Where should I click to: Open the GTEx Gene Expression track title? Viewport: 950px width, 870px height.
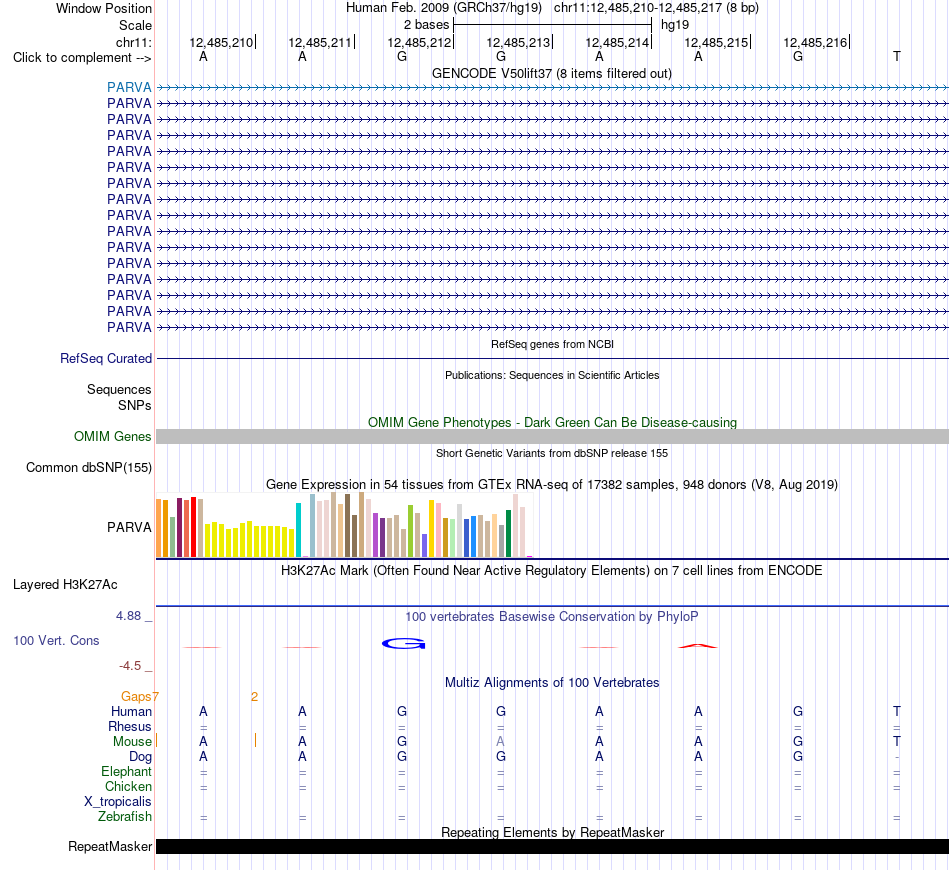click(x=551, y=485)
